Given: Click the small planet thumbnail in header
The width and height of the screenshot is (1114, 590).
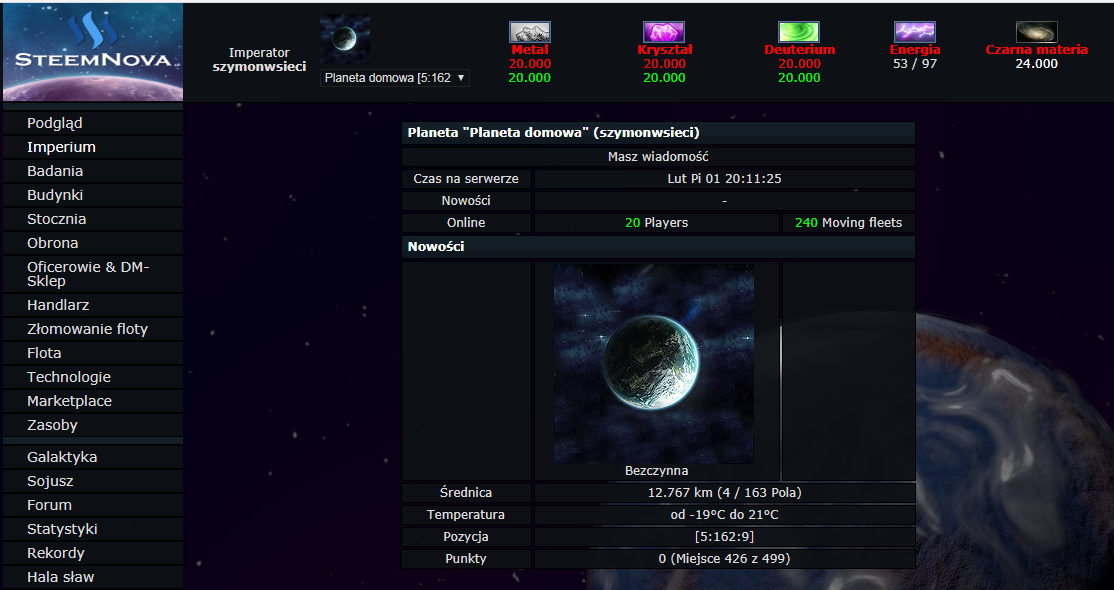Looking at the screenshot, I should point(345,40).
